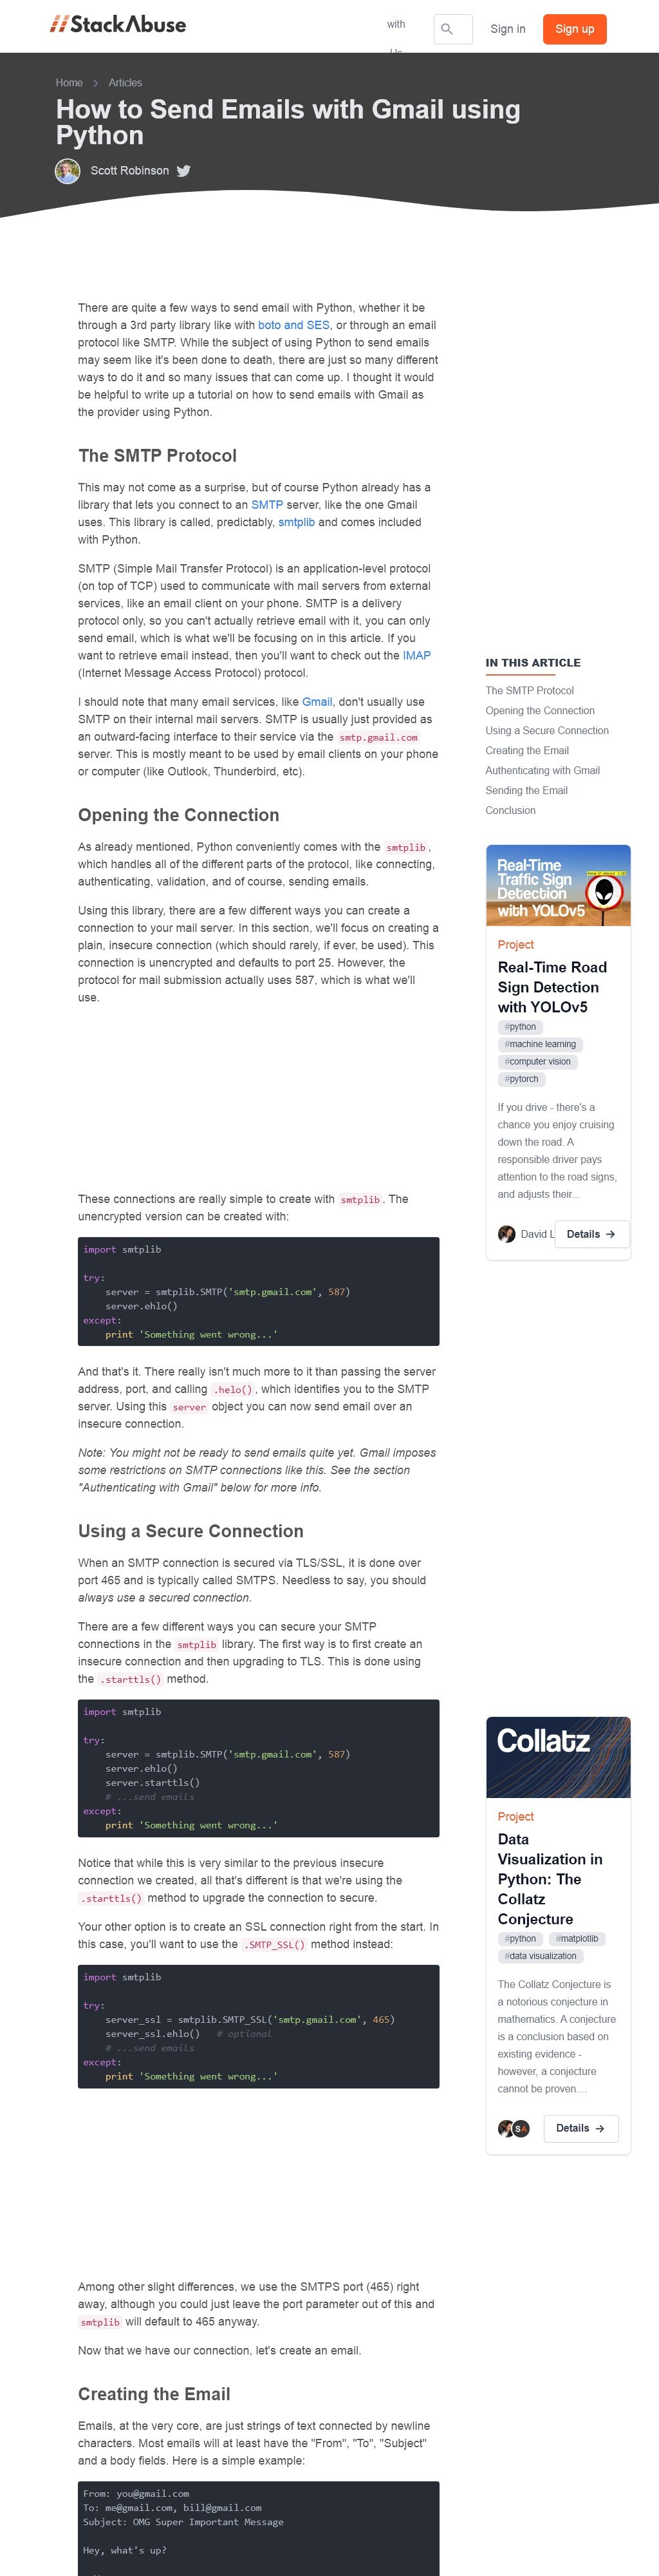Click David's avatar on YOLOv5 card
The image size is (659, 2576).
pyautogui.click(x=507, y=1234)
